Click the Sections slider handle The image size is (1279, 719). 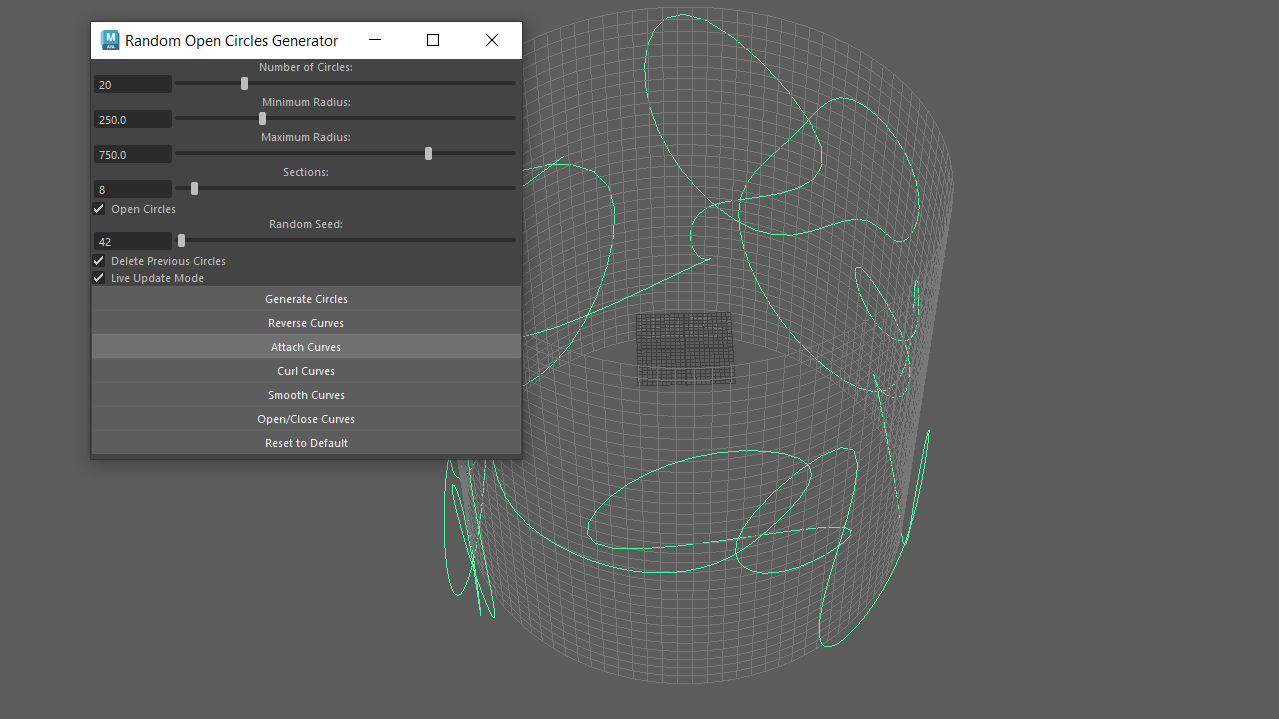pos(193,188)
